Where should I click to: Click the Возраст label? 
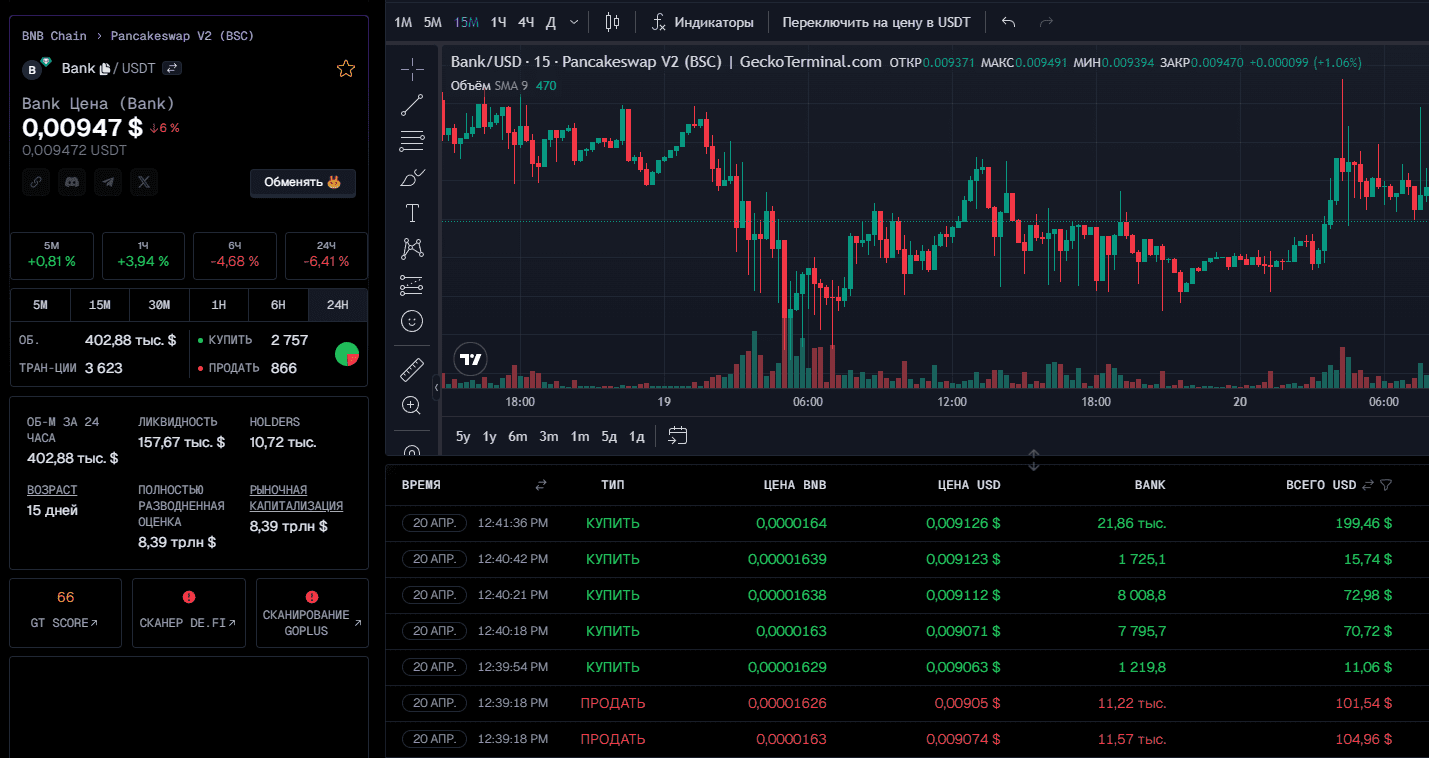click(52, 490)
